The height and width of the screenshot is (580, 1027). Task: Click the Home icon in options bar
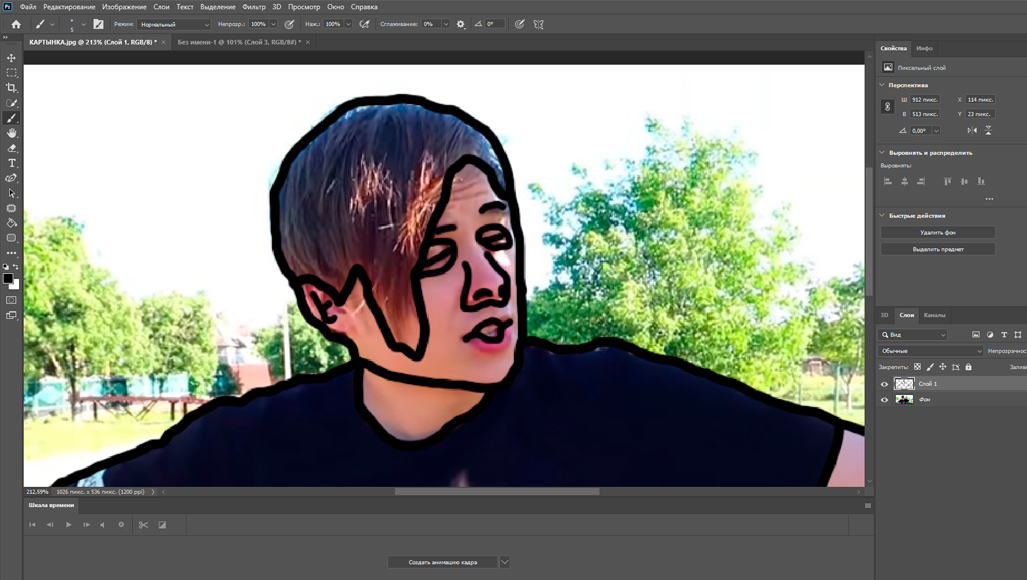(x=16, y=24)
